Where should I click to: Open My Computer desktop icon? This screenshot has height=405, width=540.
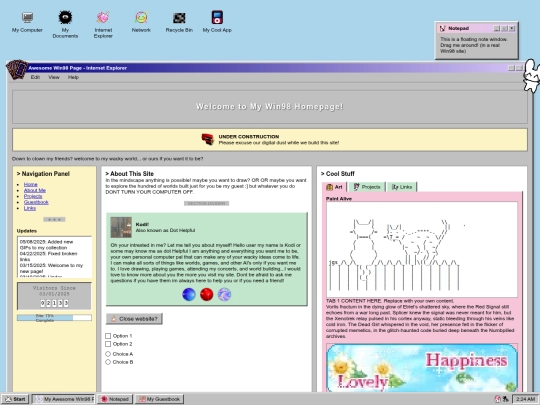[27, 22]
